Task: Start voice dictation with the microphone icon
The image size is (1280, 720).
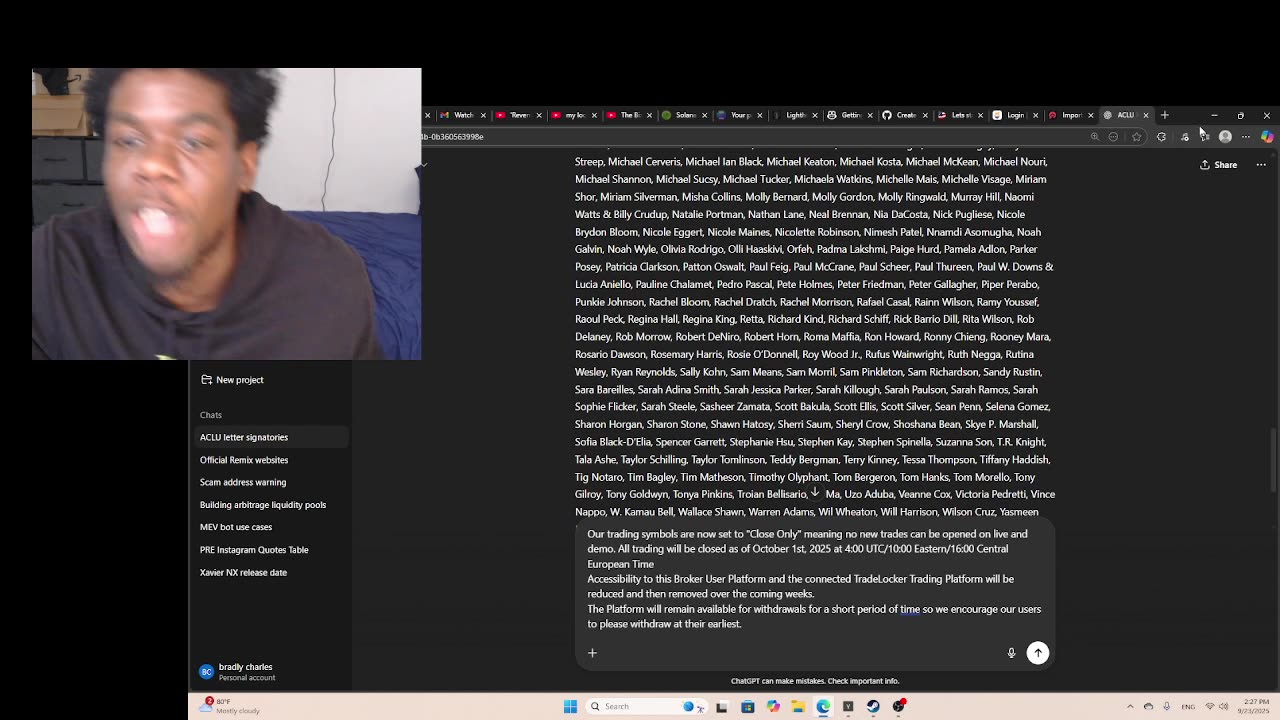Action: click(x=1011, y=653)
